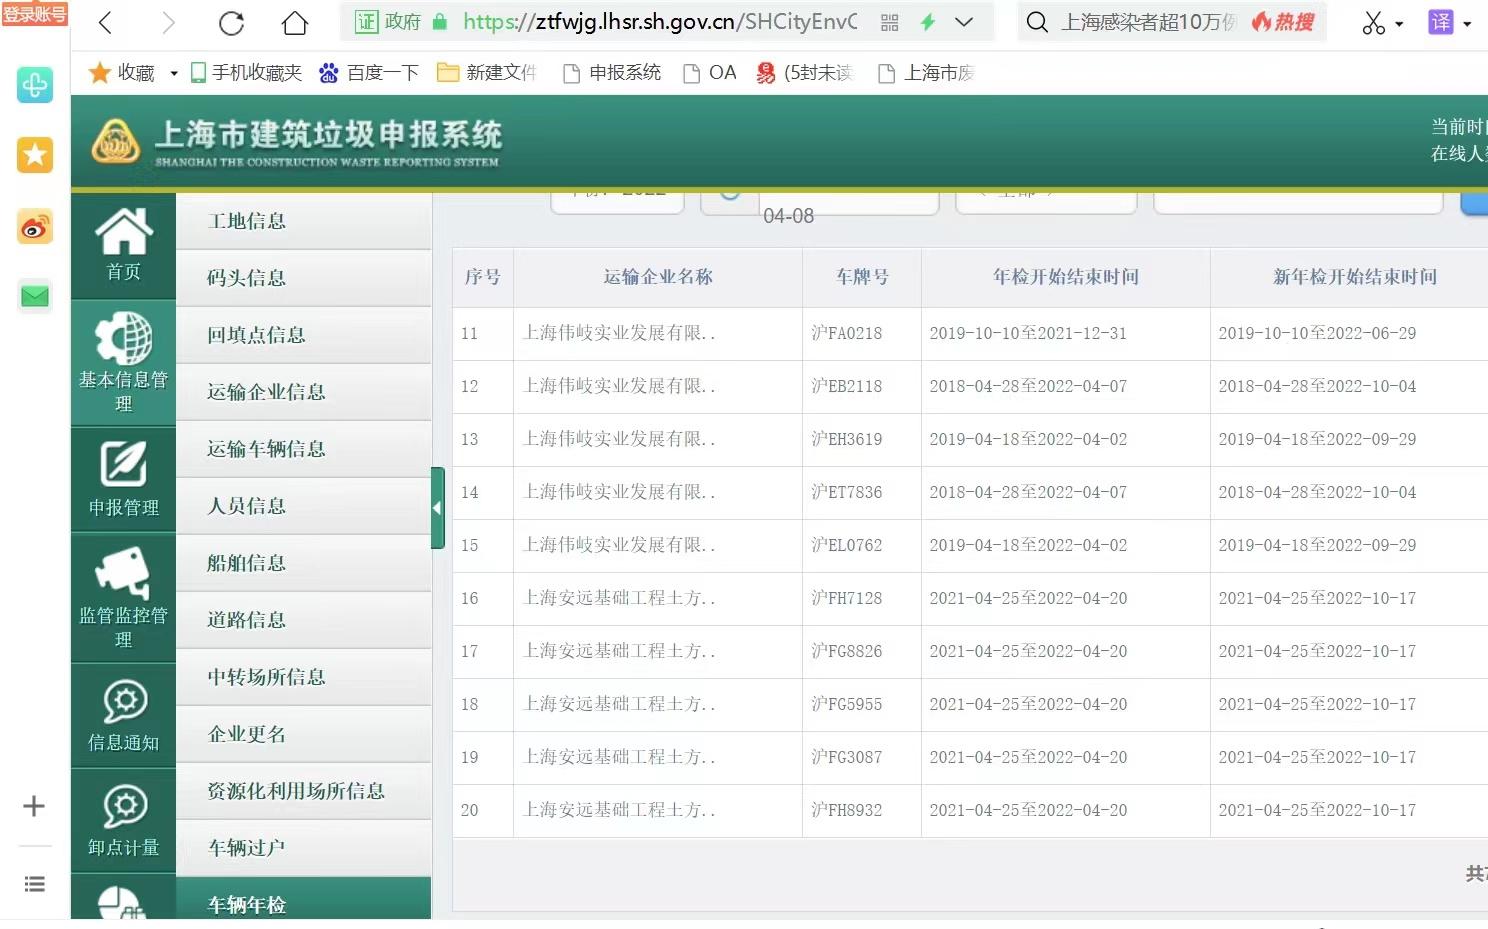Click the search box with 上海感染者 text
The image size is (1488, 929).
1148,22
